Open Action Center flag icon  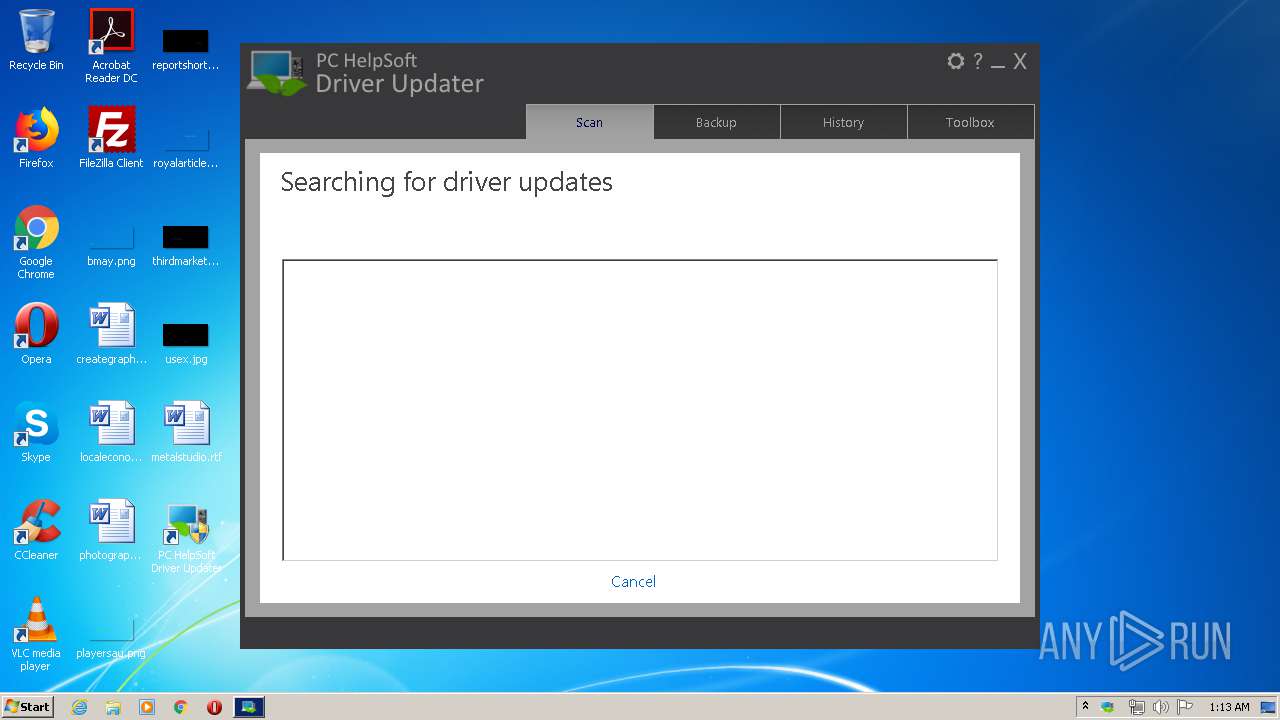[1185, 707]
